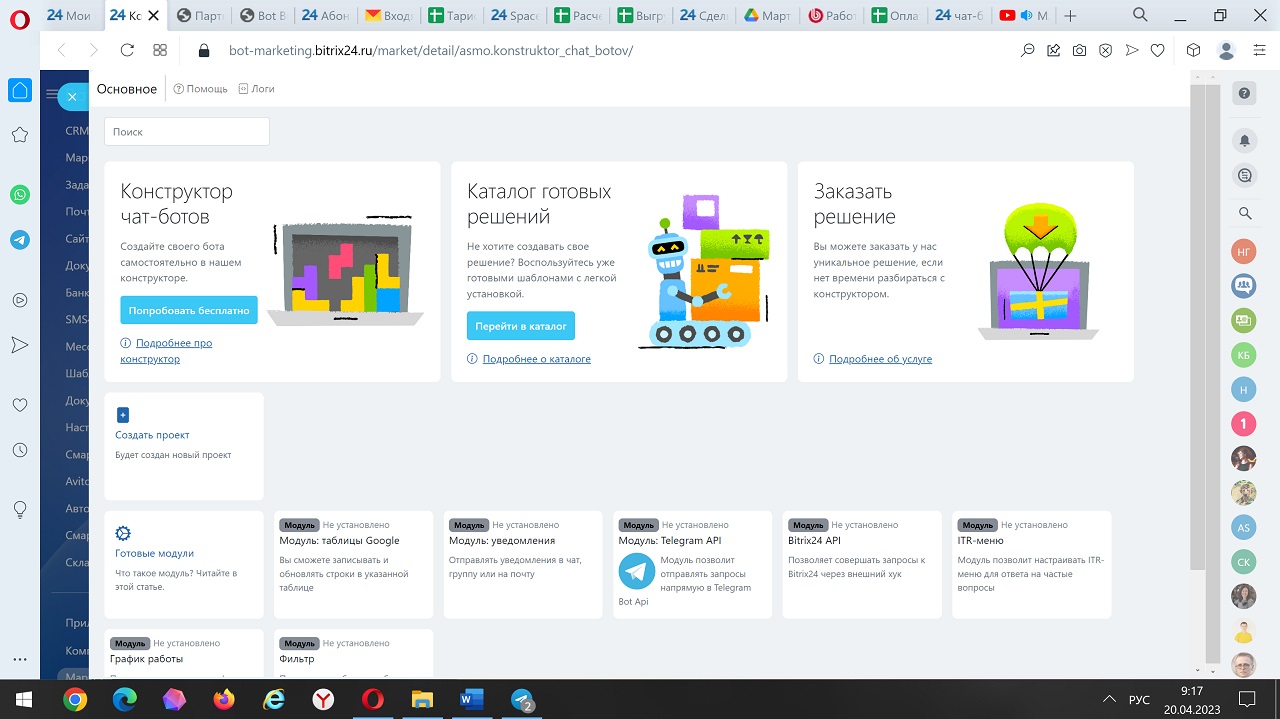Open Opera easy setup menu
This screenshot has height=719, width=1280.
pyautogui.click(x=1259, y=50)
